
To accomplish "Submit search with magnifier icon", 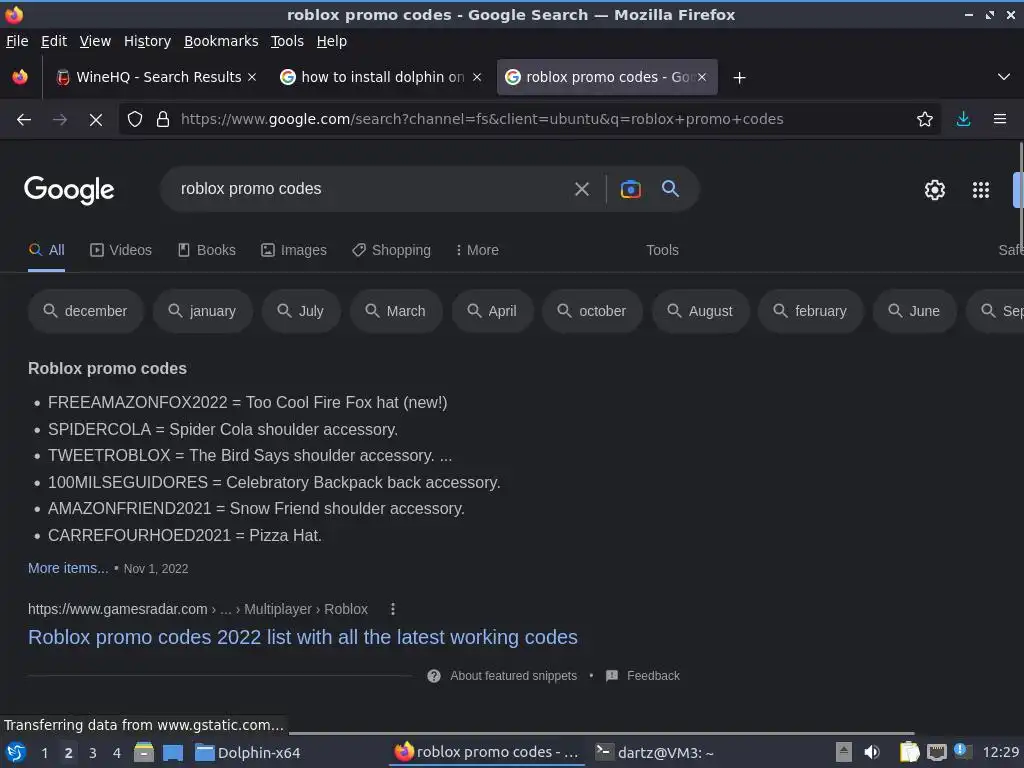I will [x=671, y=189].
